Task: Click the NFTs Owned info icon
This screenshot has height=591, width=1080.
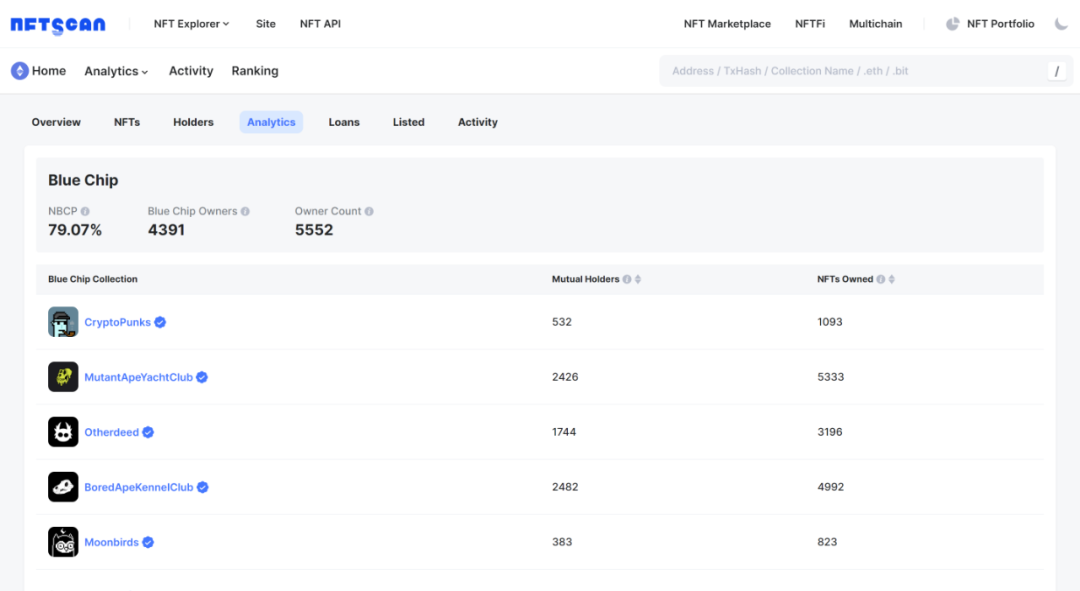Action: coord(880,279)
